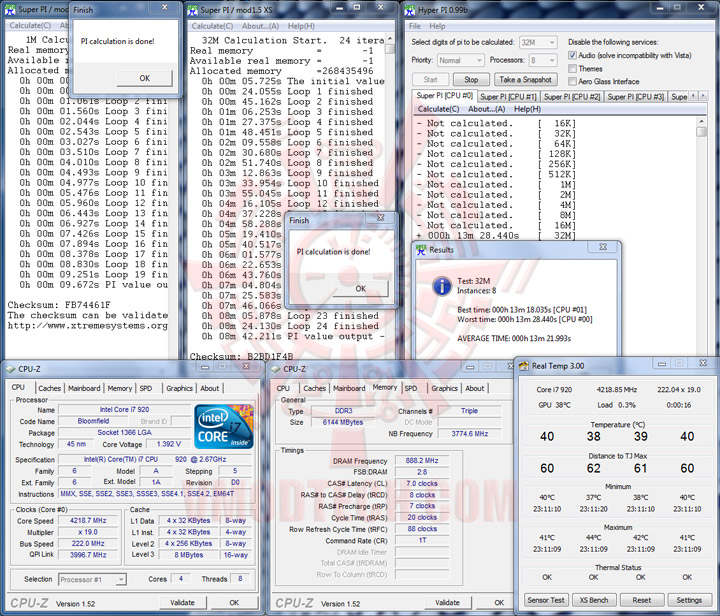
Task: Open the Help menu in Hyper PI
Action: (x=437, y=26)
